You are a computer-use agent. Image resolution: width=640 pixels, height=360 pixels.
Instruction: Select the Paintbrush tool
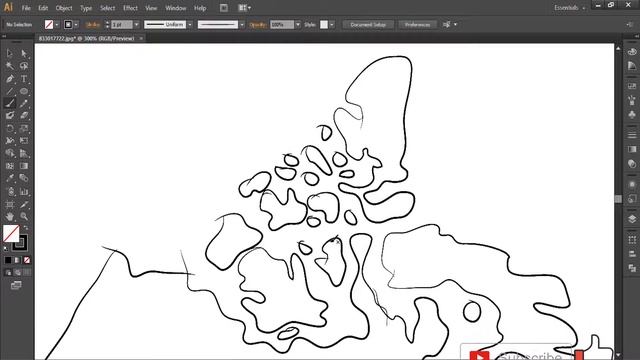click(x=9, y=103)
